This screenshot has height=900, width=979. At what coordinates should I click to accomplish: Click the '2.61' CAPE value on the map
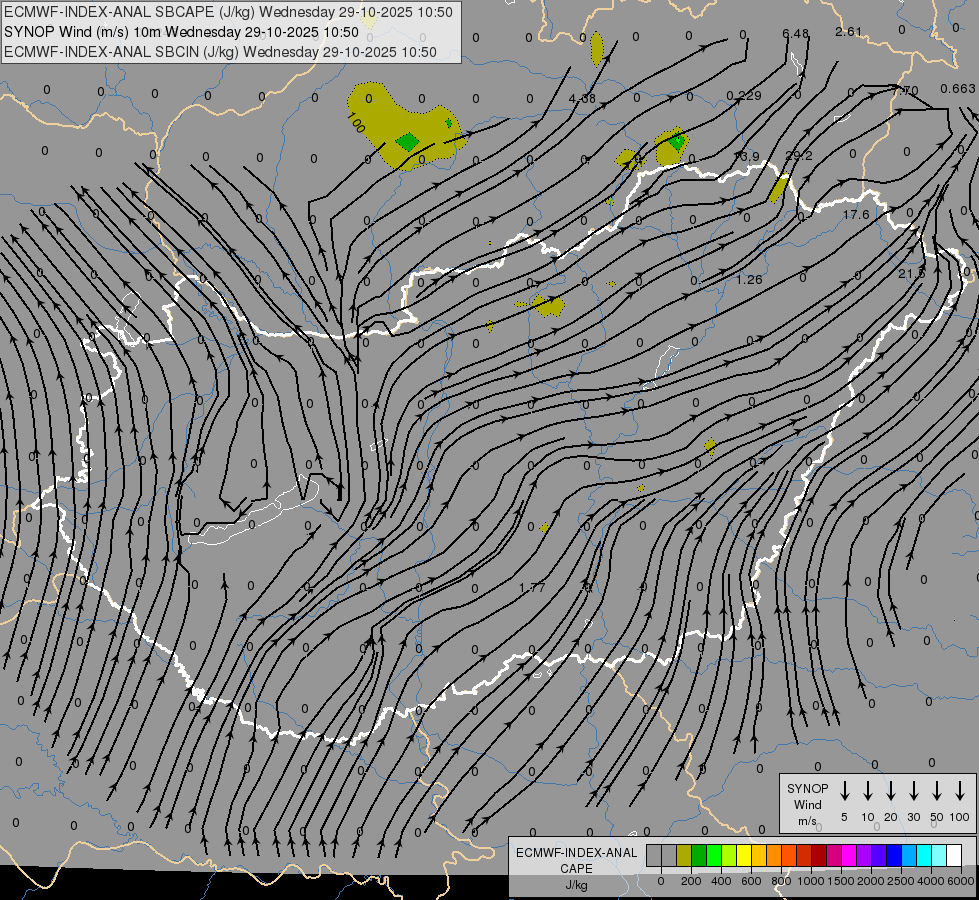849,31
